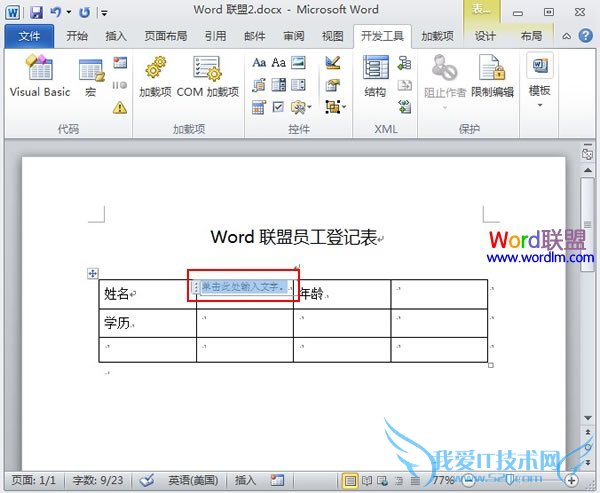Open the 加载项 gears button
600x493 pixels.
pos(155,76)
